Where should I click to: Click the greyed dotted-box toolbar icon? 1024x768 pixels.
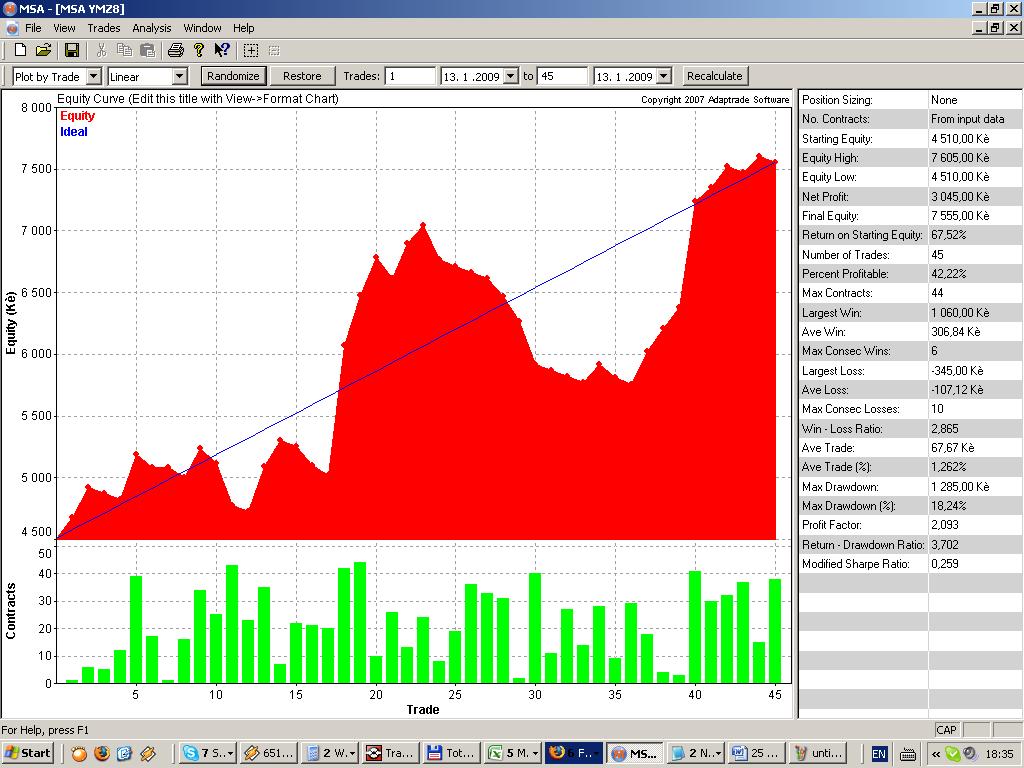click(274, 50)
